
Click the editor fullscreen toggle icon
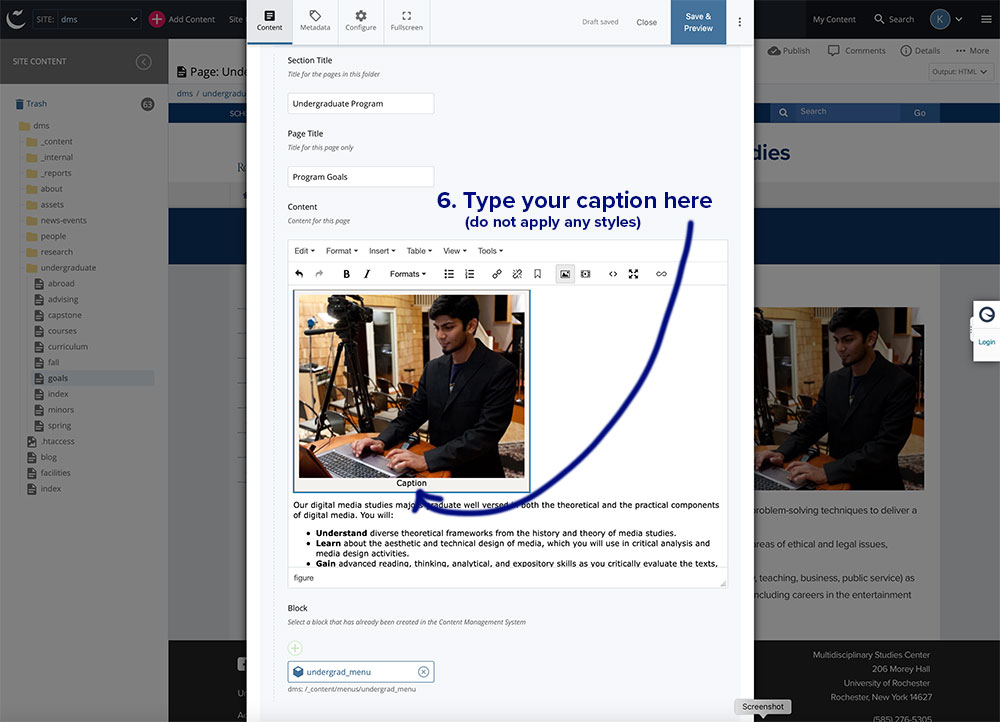(x=633, y=274)
